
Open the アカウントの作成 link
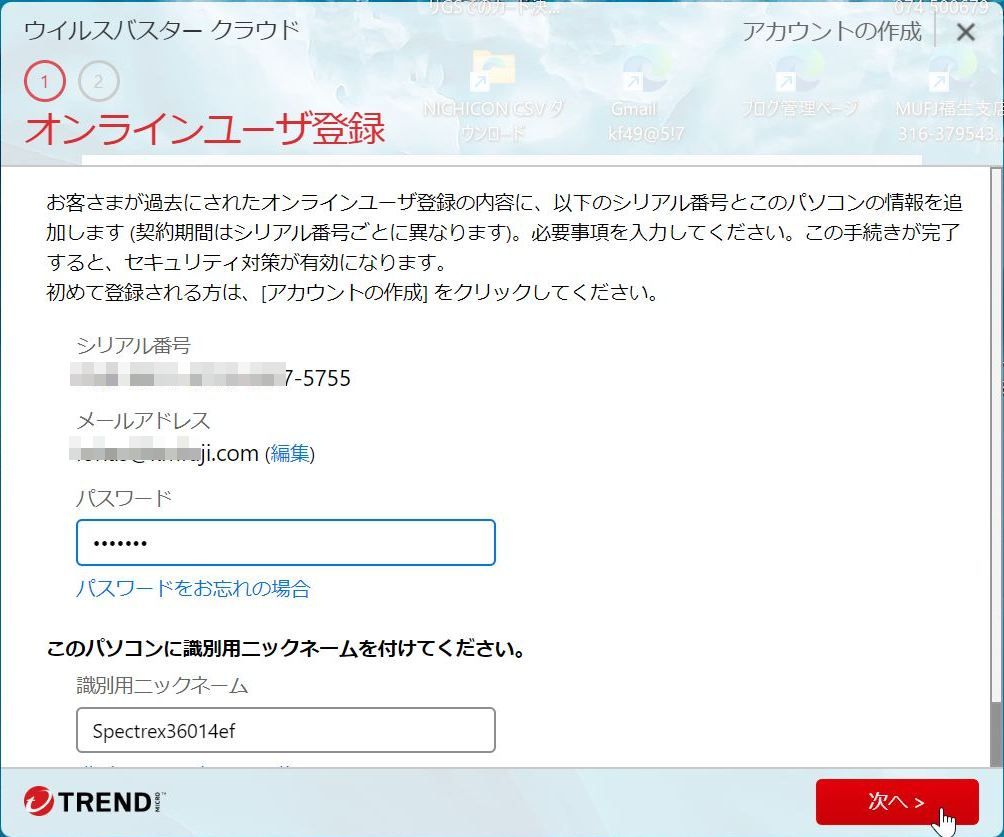[x=832, y=31]
